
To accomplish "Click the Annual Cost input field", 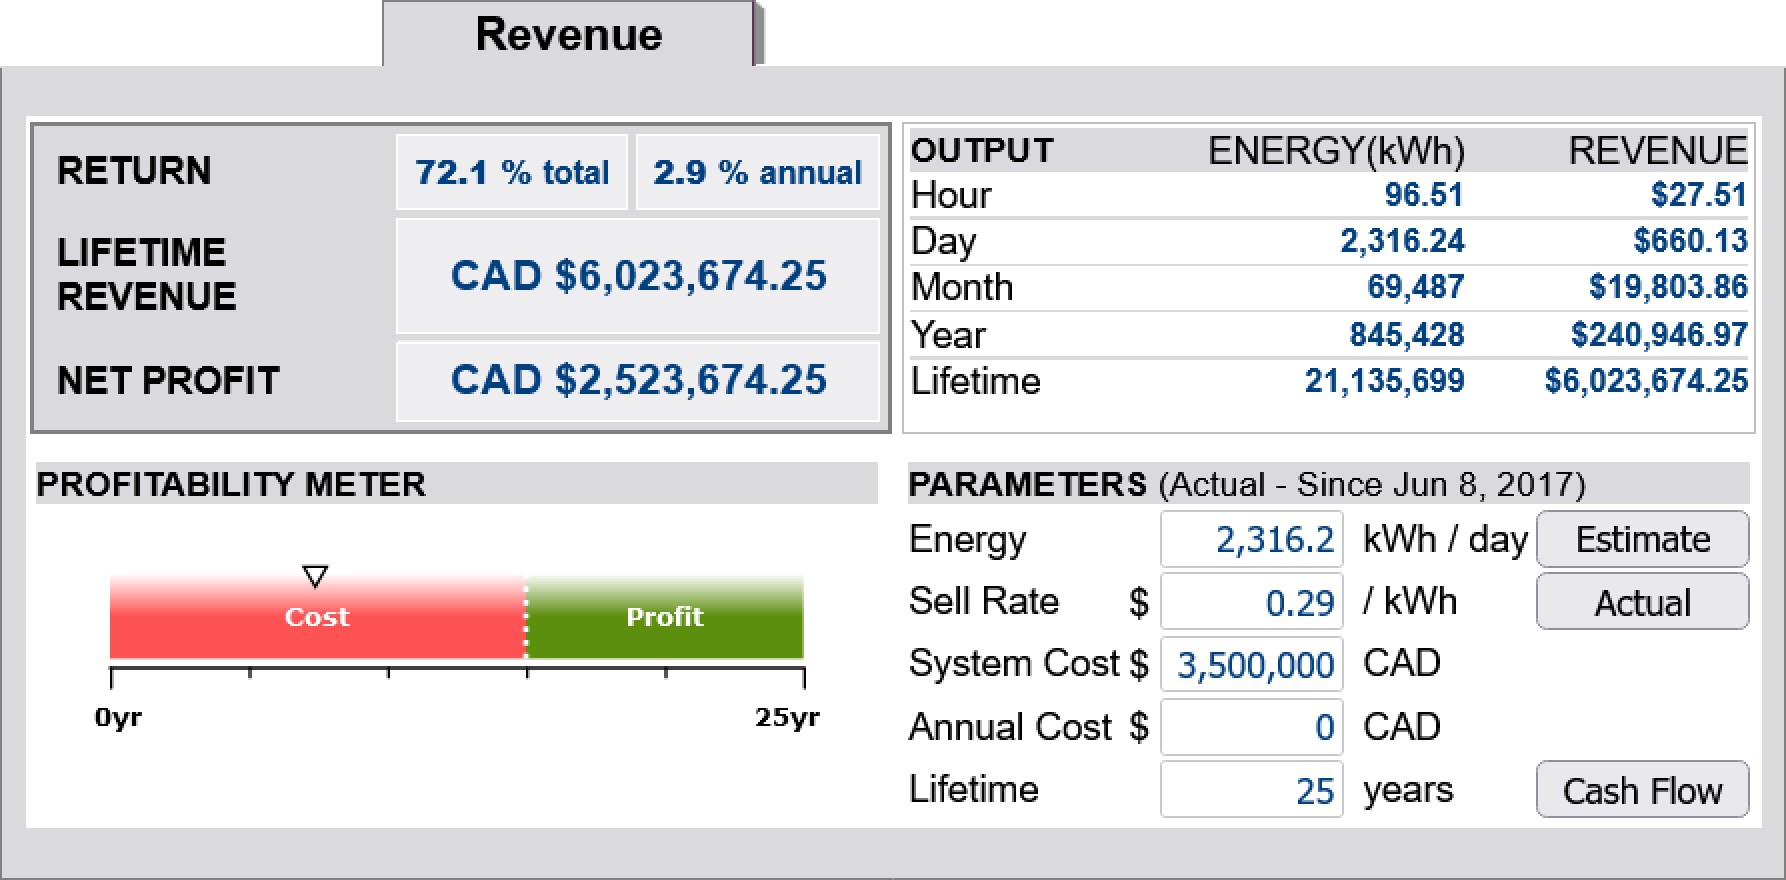I will tap(1252, 727).
